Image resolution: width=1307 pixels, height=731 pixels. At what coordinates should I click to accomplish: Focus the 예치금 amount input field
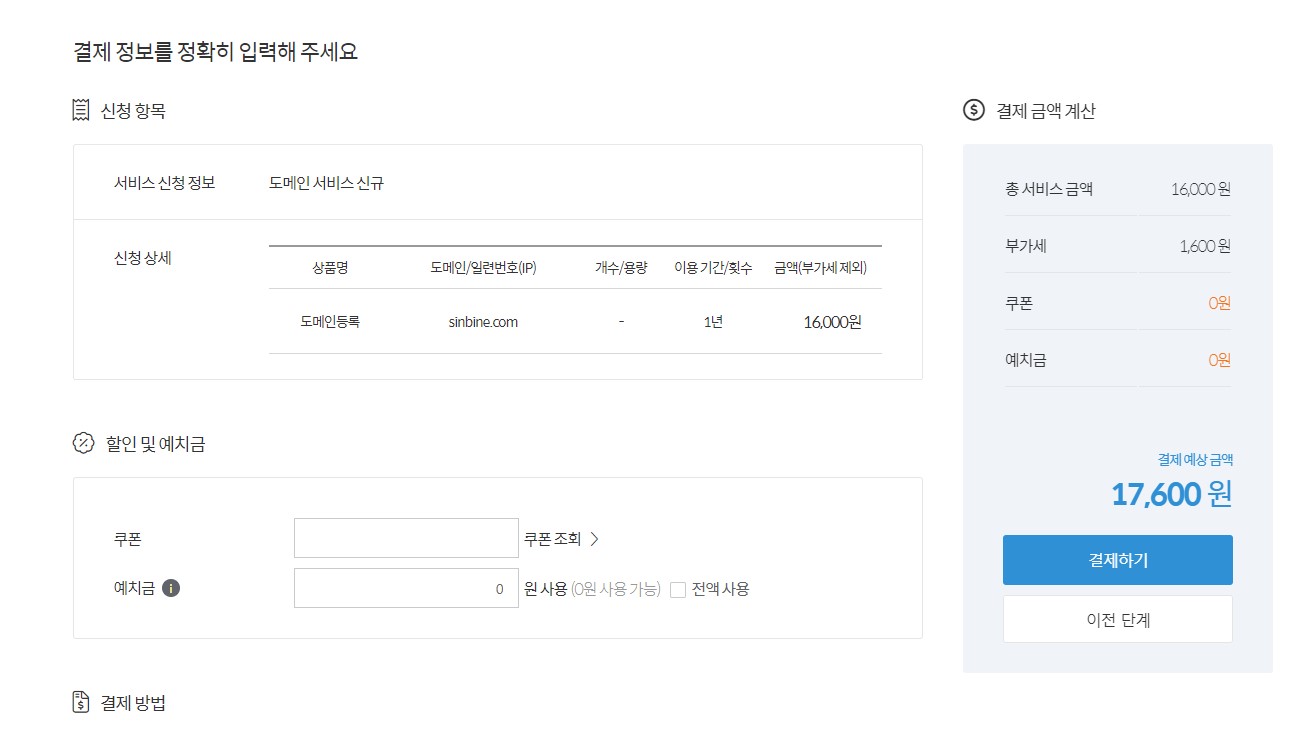point(406,588)
